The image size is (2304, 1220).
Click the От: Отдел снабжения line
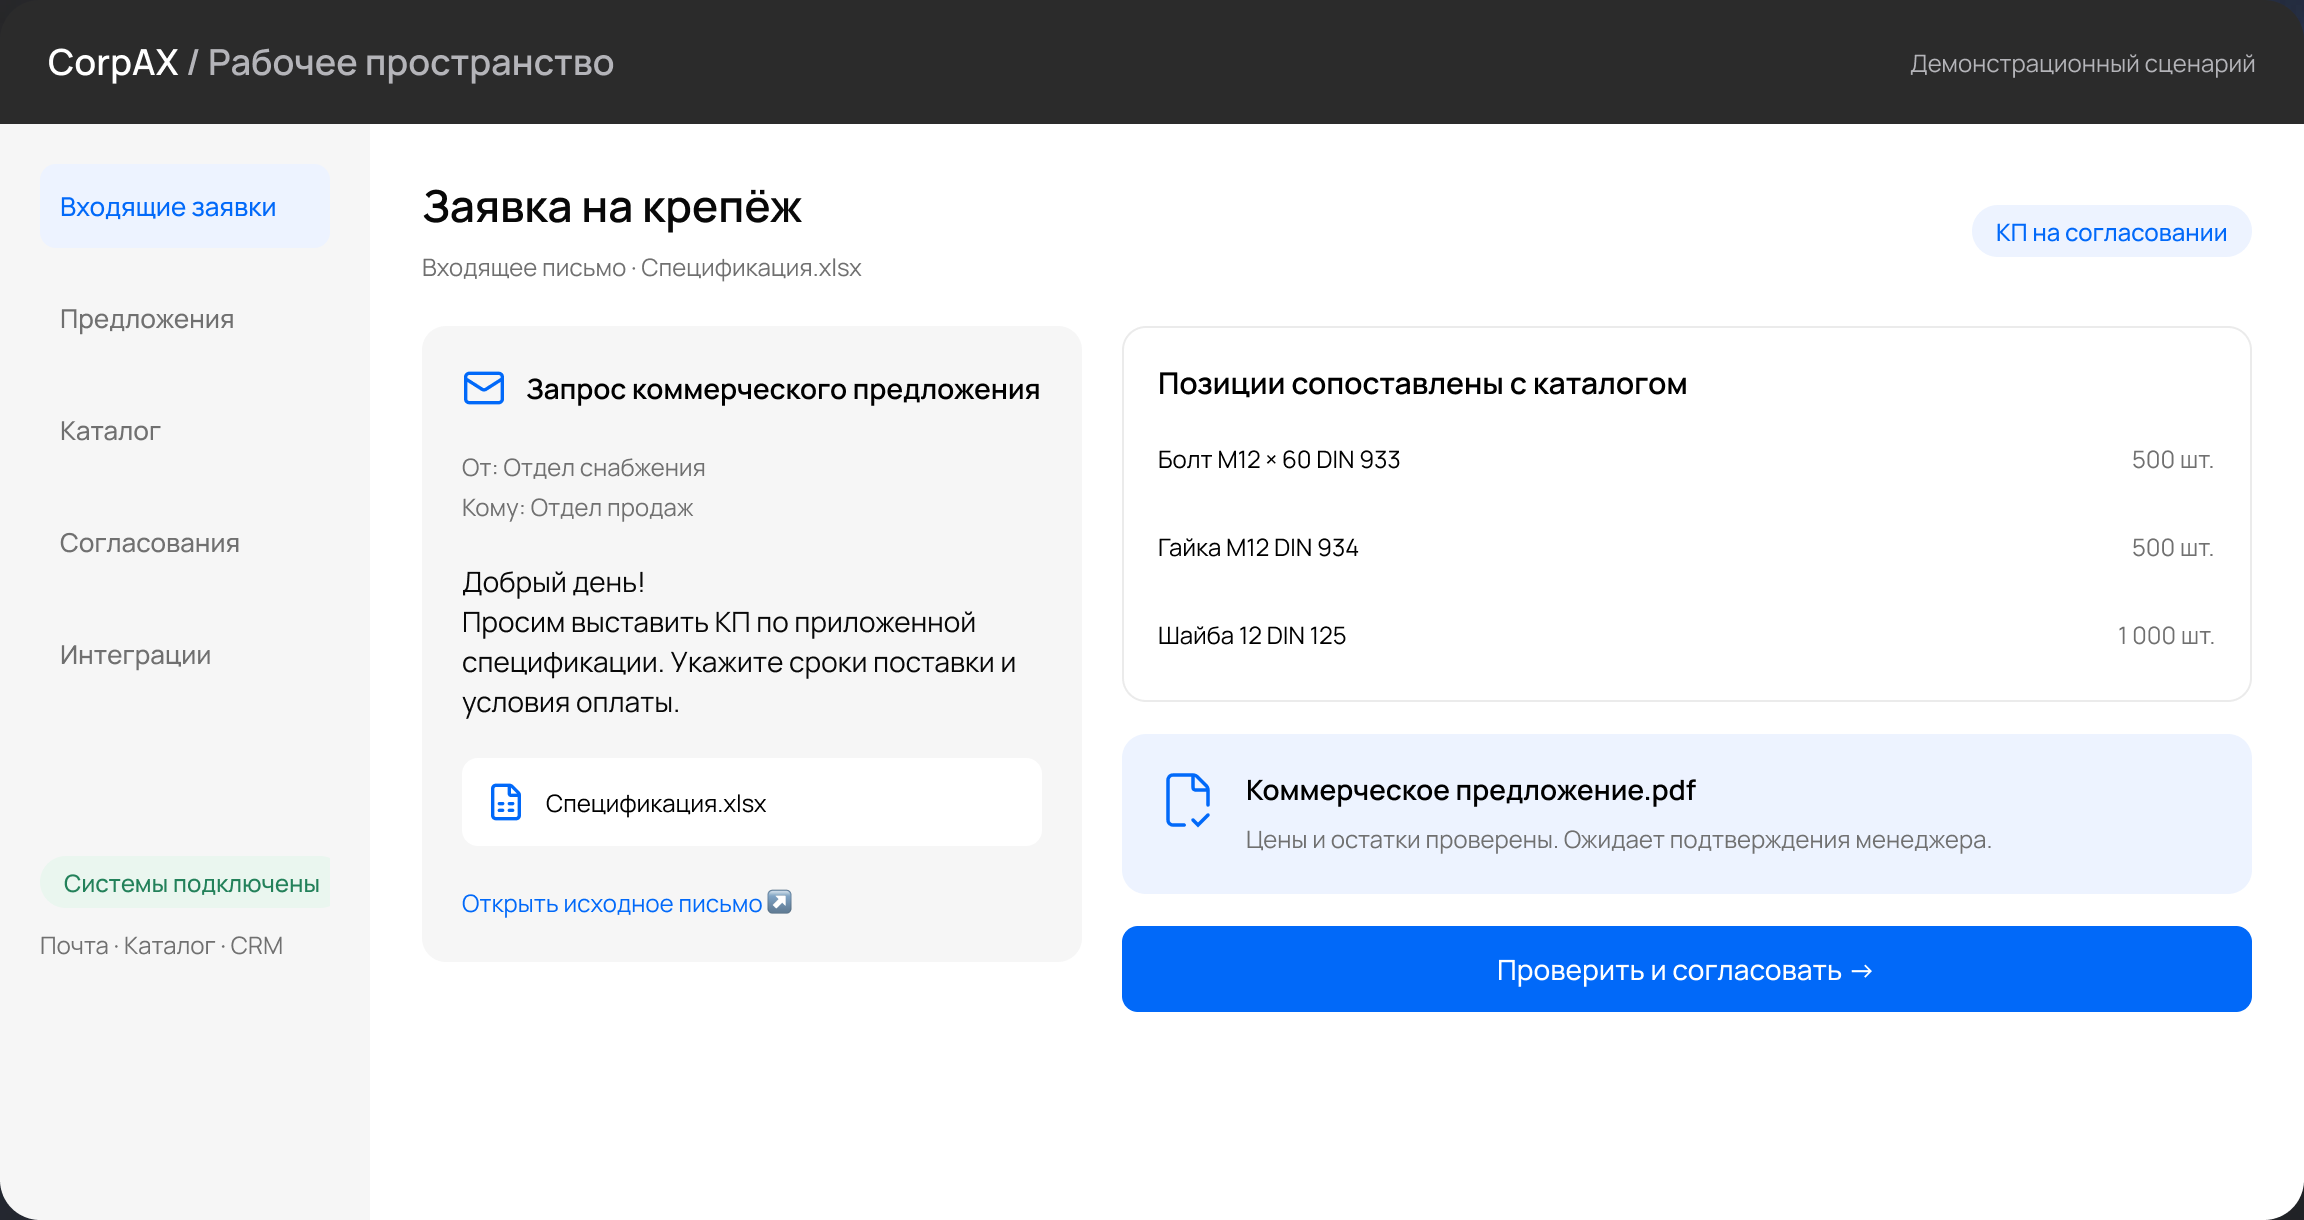coord(583,467)
